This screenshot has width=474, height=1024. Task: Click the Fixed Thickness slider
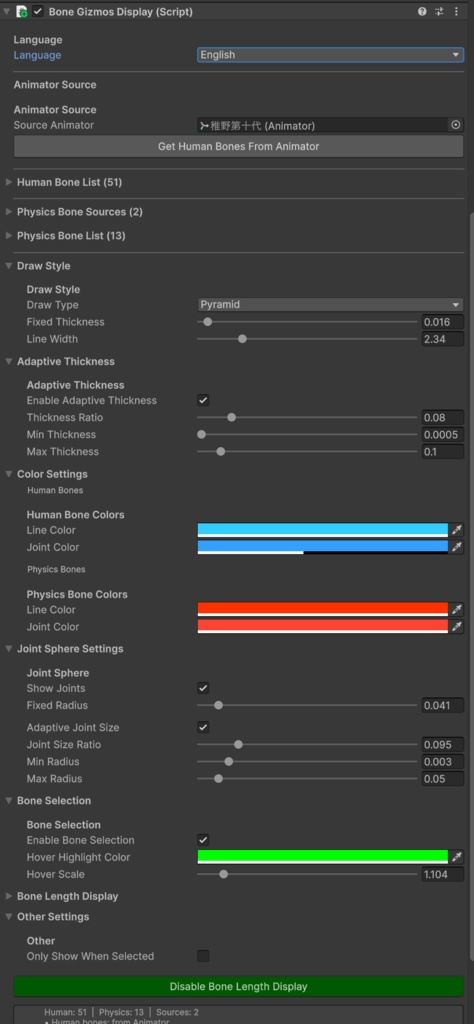coord(307,321)
